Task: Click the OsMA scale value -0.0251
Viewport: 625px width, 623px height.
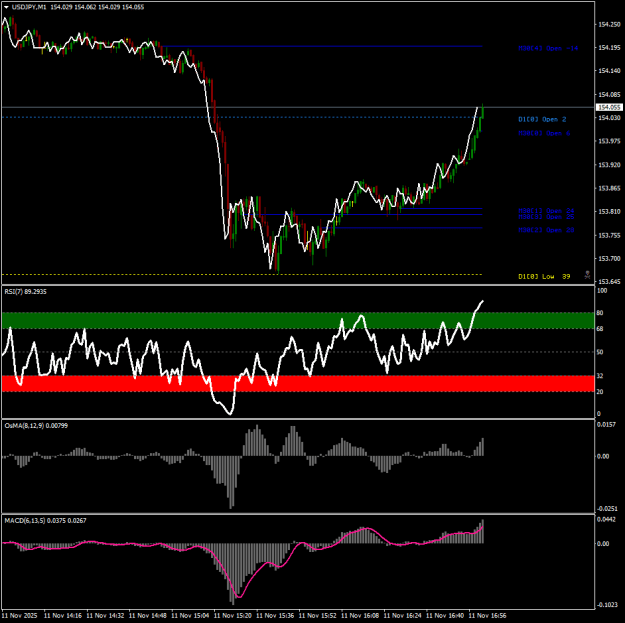Action: point(607,509)
